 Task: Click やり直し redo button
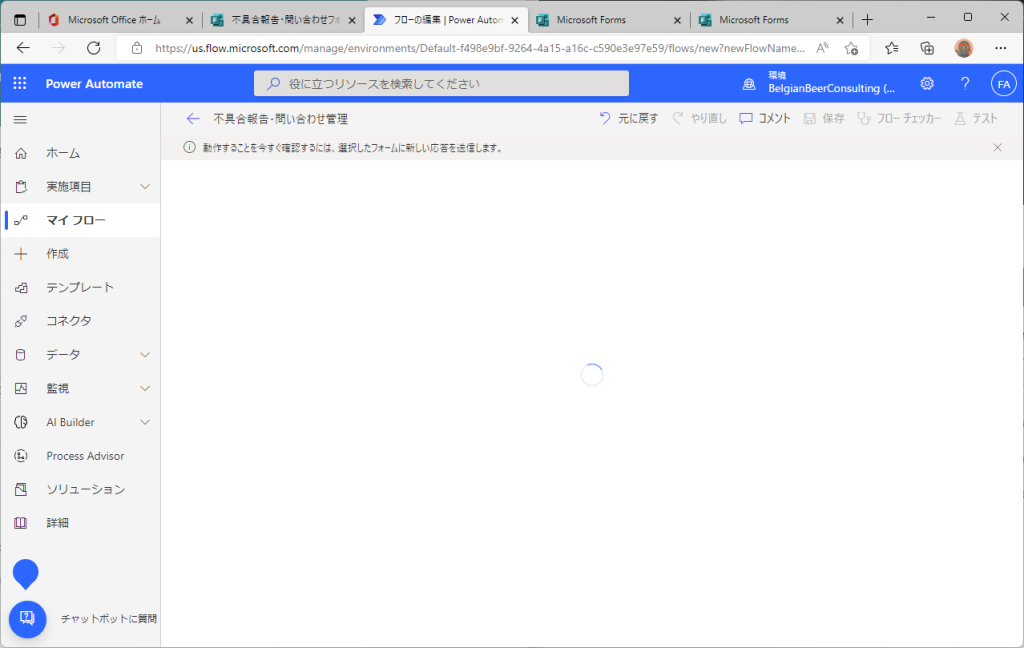click(x=699, y=118)
